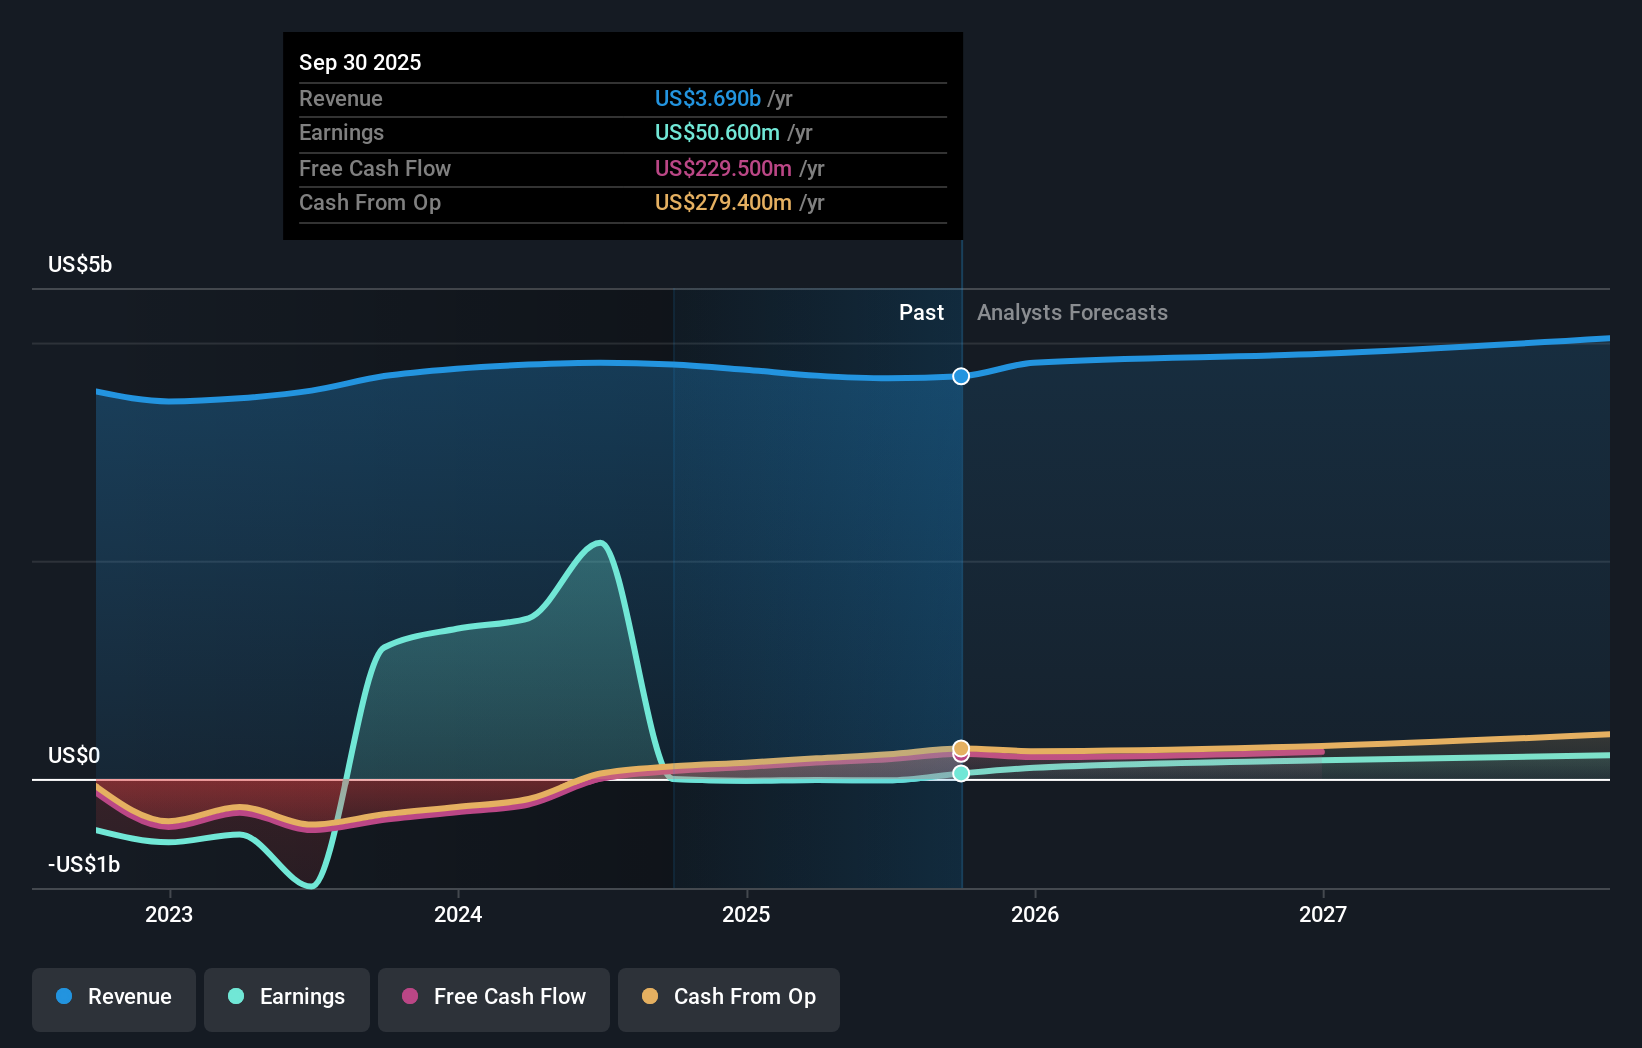The height and width of the screenshot is (1048, 1642).
Task: Click the Earnings value US$50.600m in tooltip
Action: click(716, 132)
